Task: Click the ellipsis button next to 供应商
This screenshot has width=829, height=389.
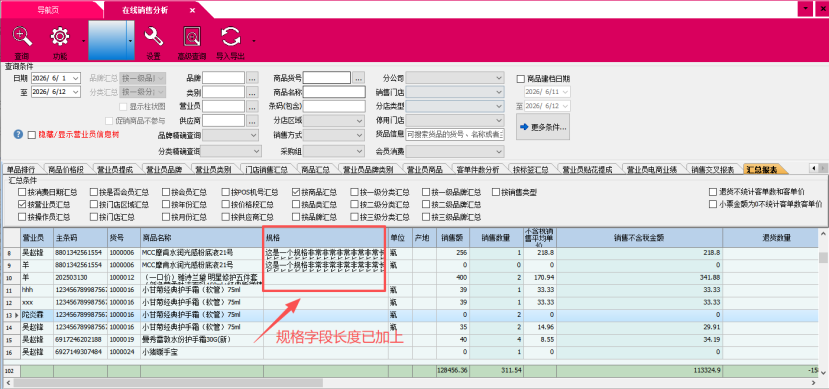Action: point(252,121)
